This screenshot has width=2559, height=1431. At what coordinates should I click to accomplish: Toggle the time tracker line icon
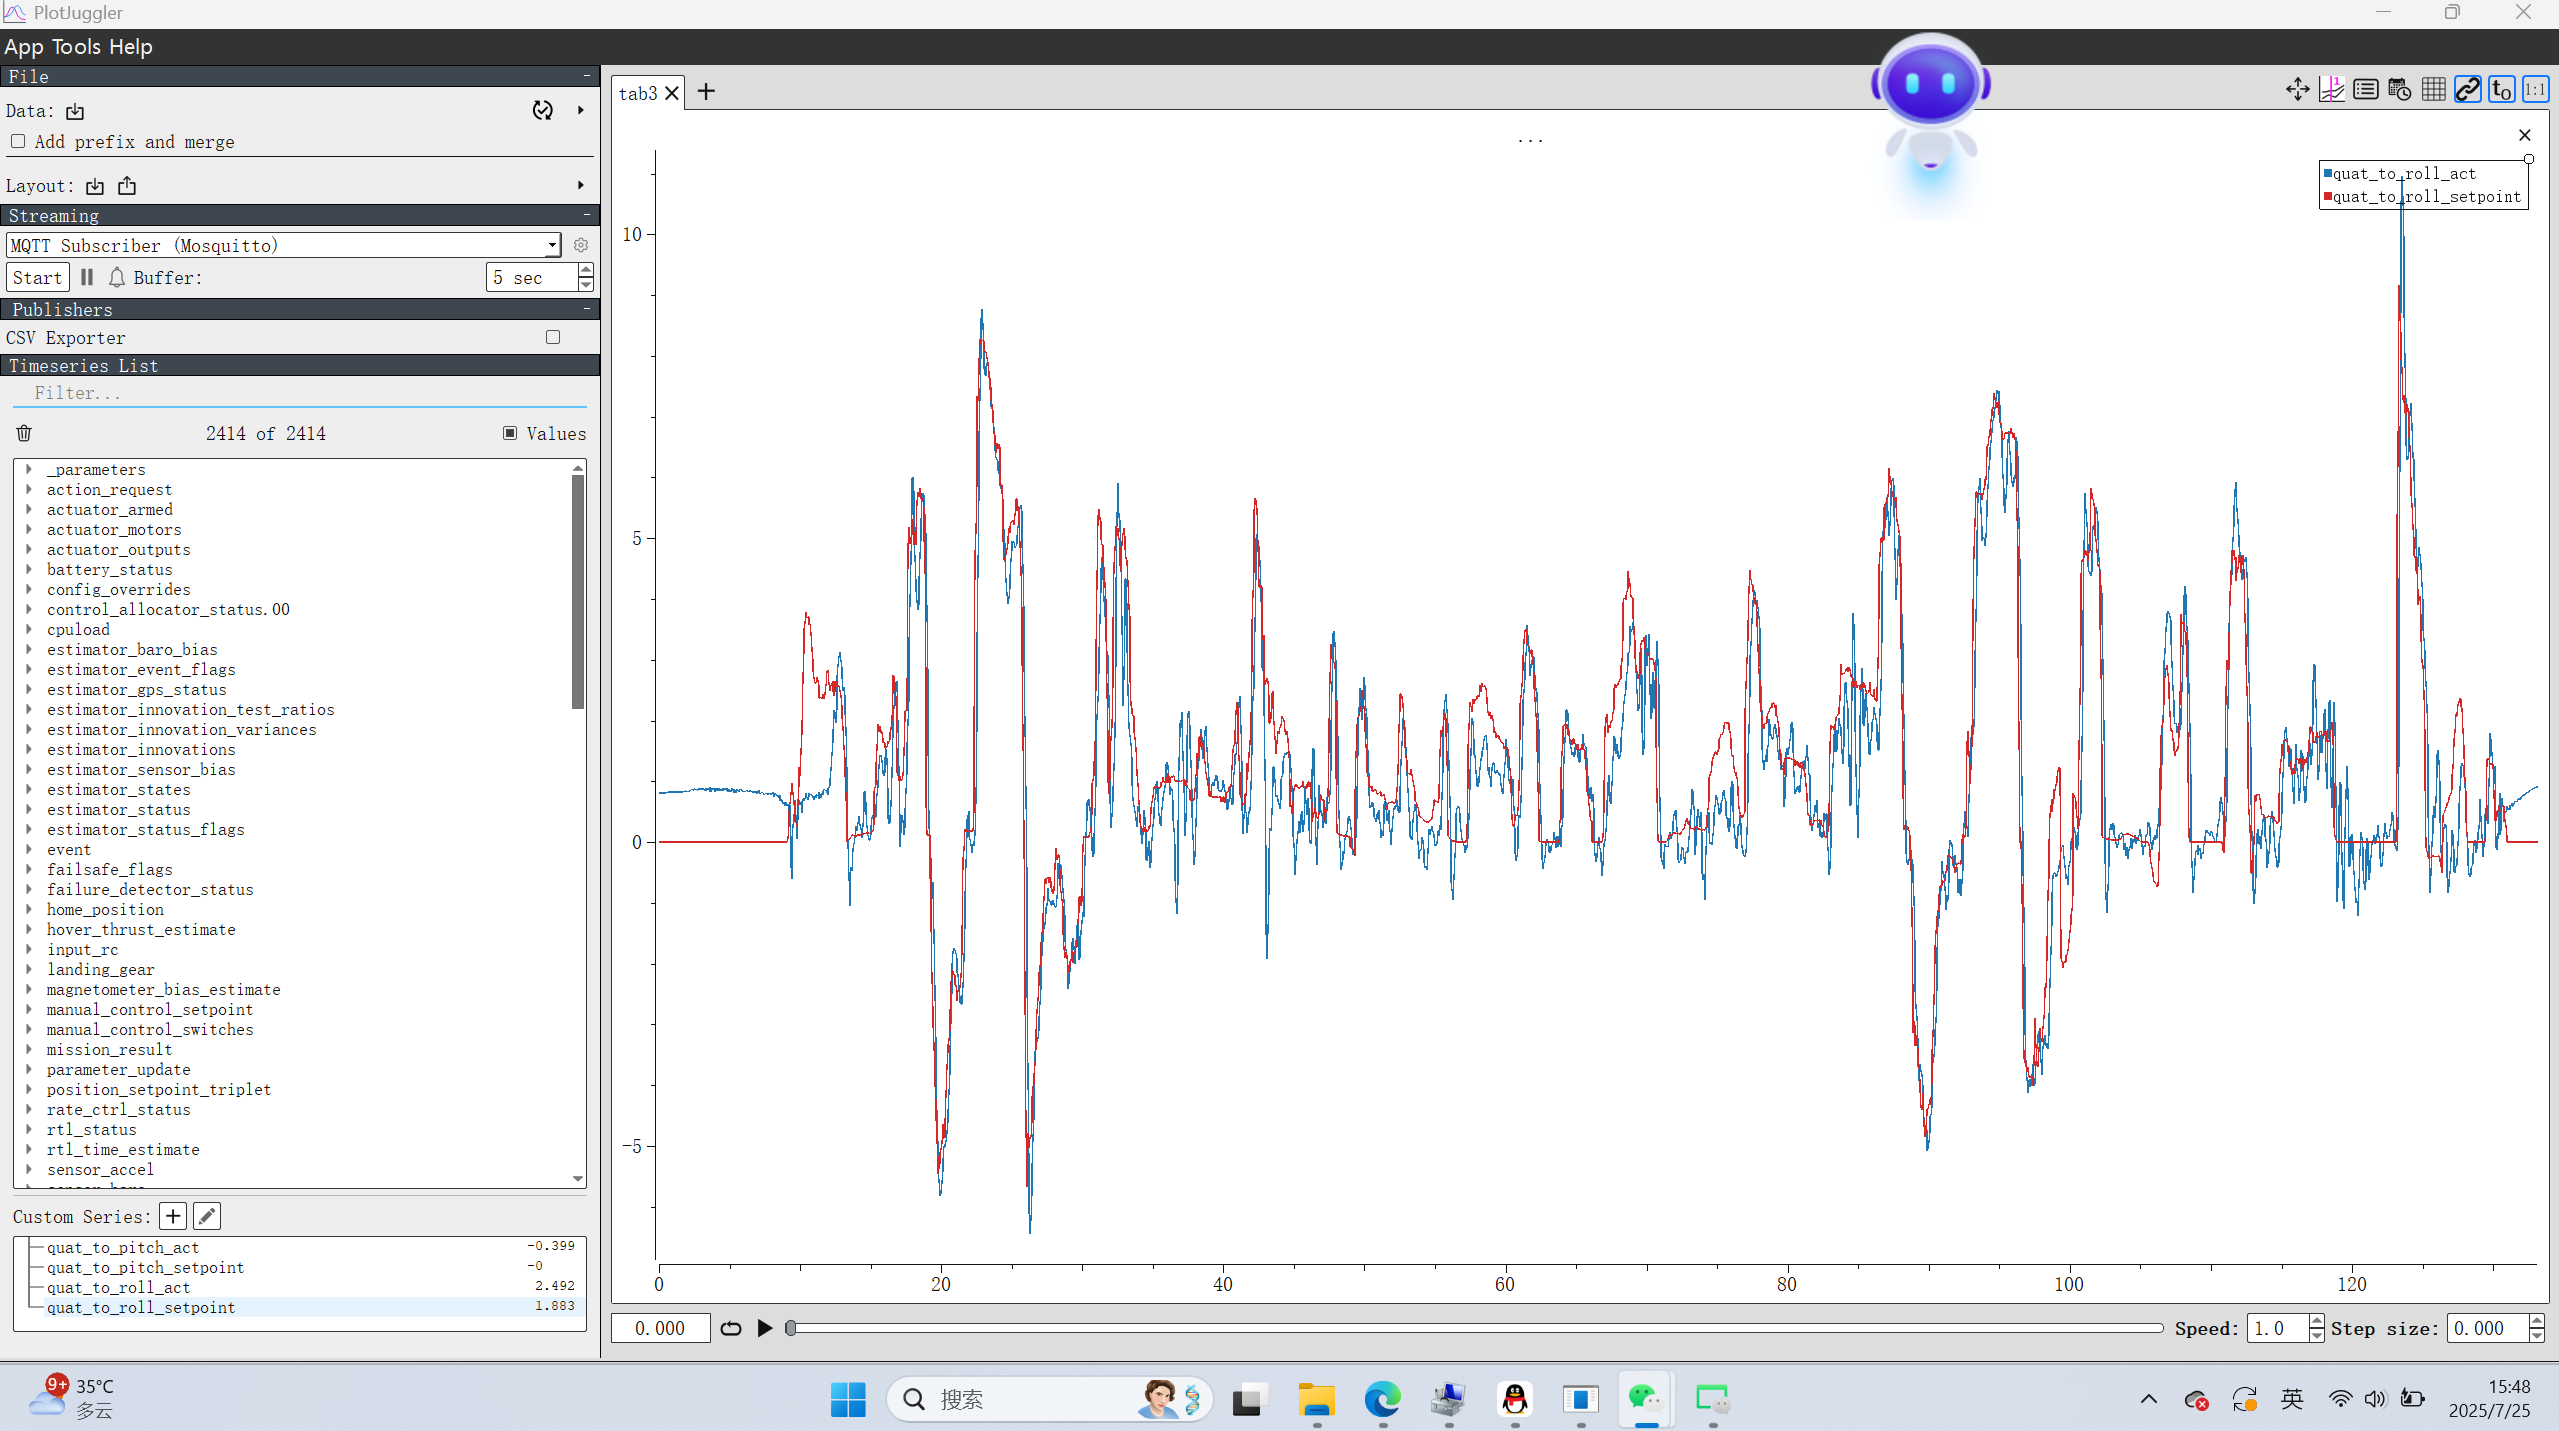(2331, 90)
